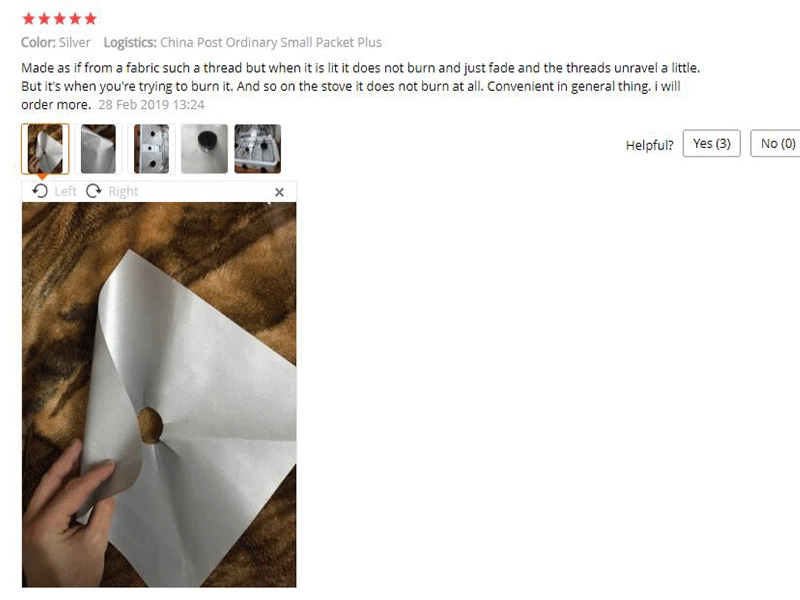Click the review date 28 Feb 2019
800x600 pixels.
click(x=151, y=105)
